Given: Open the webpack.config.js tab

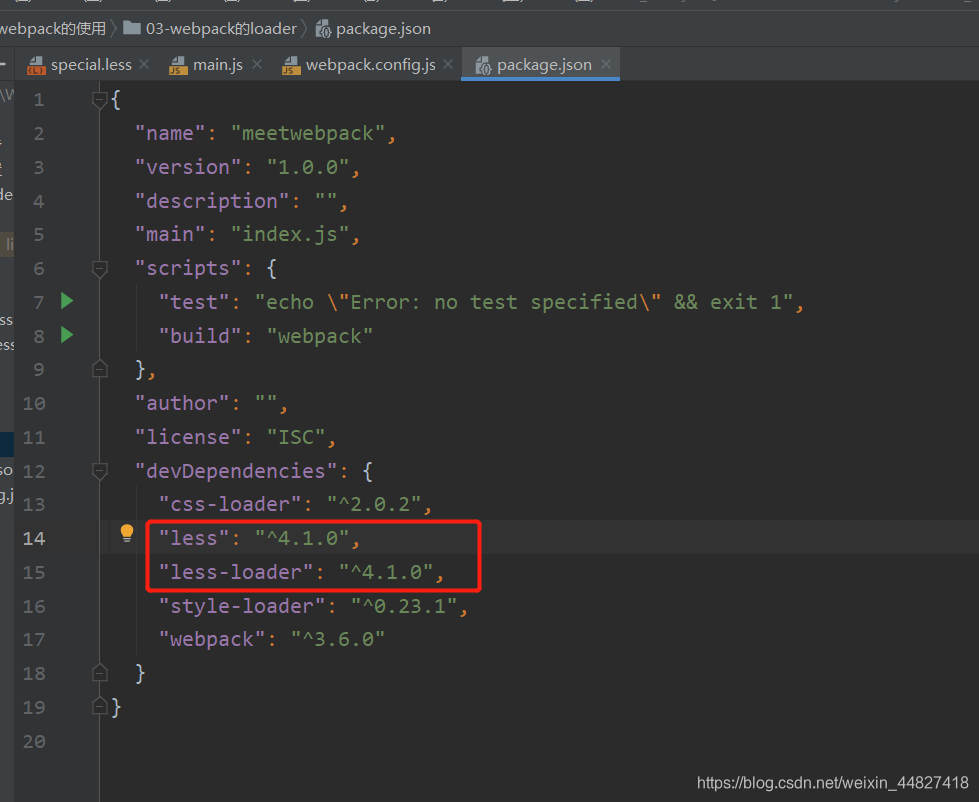Looking at the screenshot, I should pyautogui.click(x=368, y=65).
